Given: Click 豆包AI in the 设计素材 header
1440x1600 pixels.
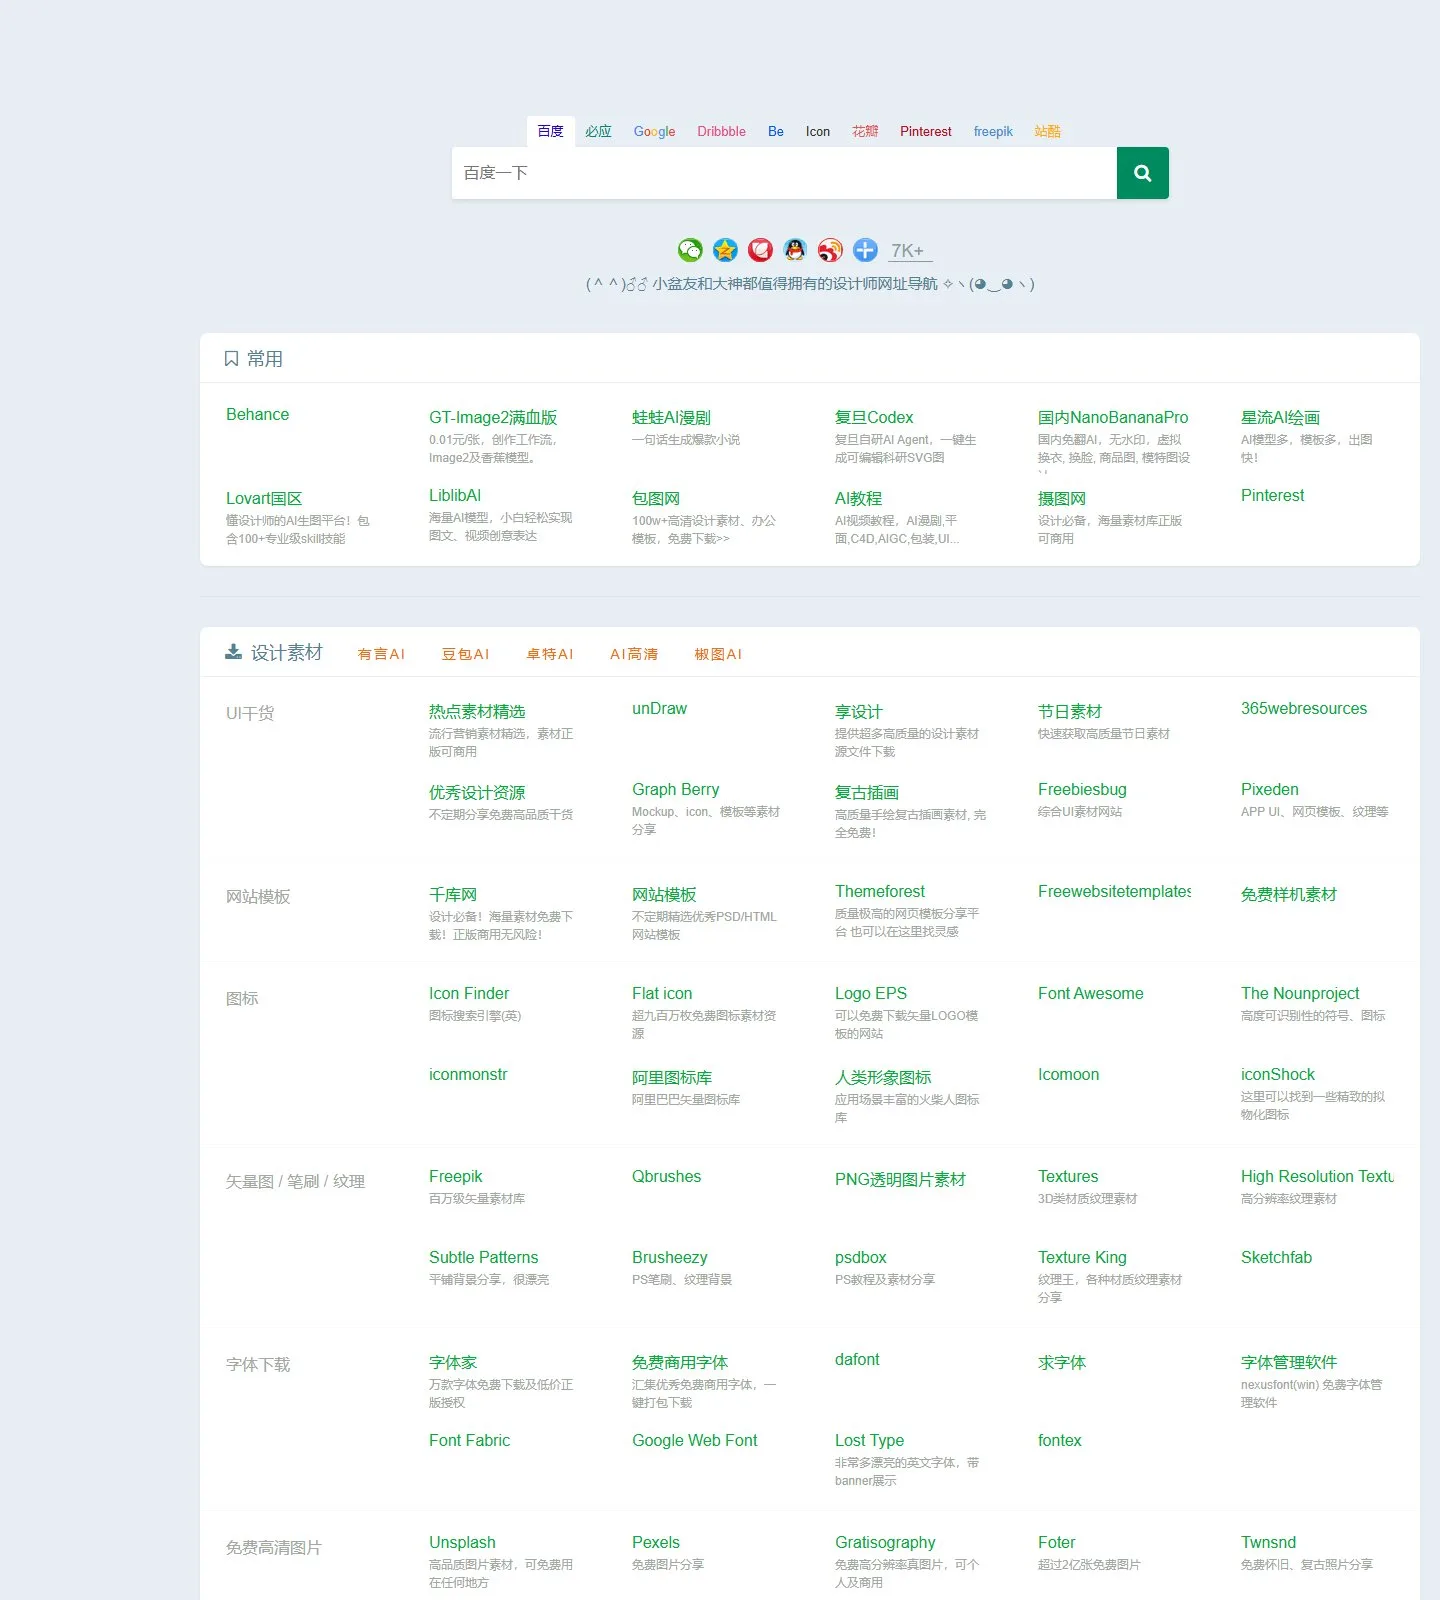Looking at the screenshot, I should 465,654.
